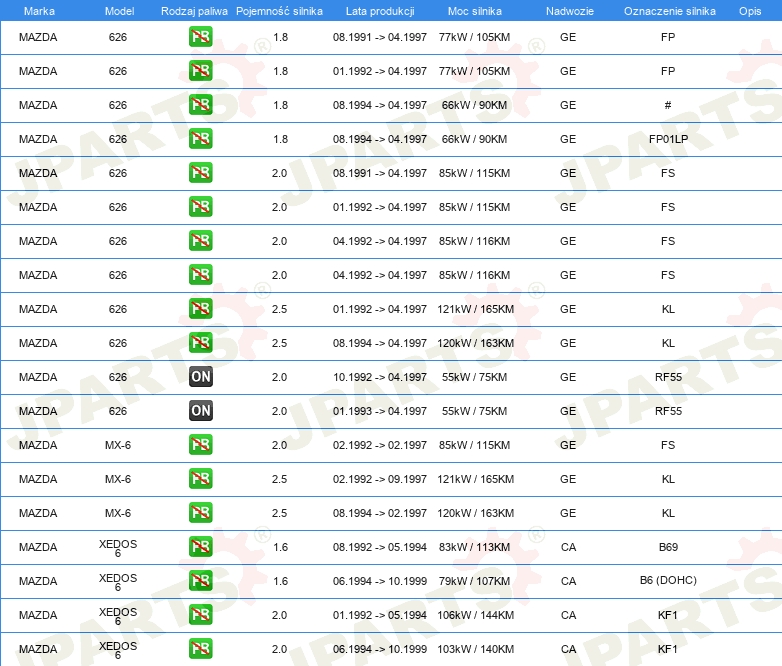782x666 pixels.
Task: Select the '#' engine code cell
Action: 668,105
